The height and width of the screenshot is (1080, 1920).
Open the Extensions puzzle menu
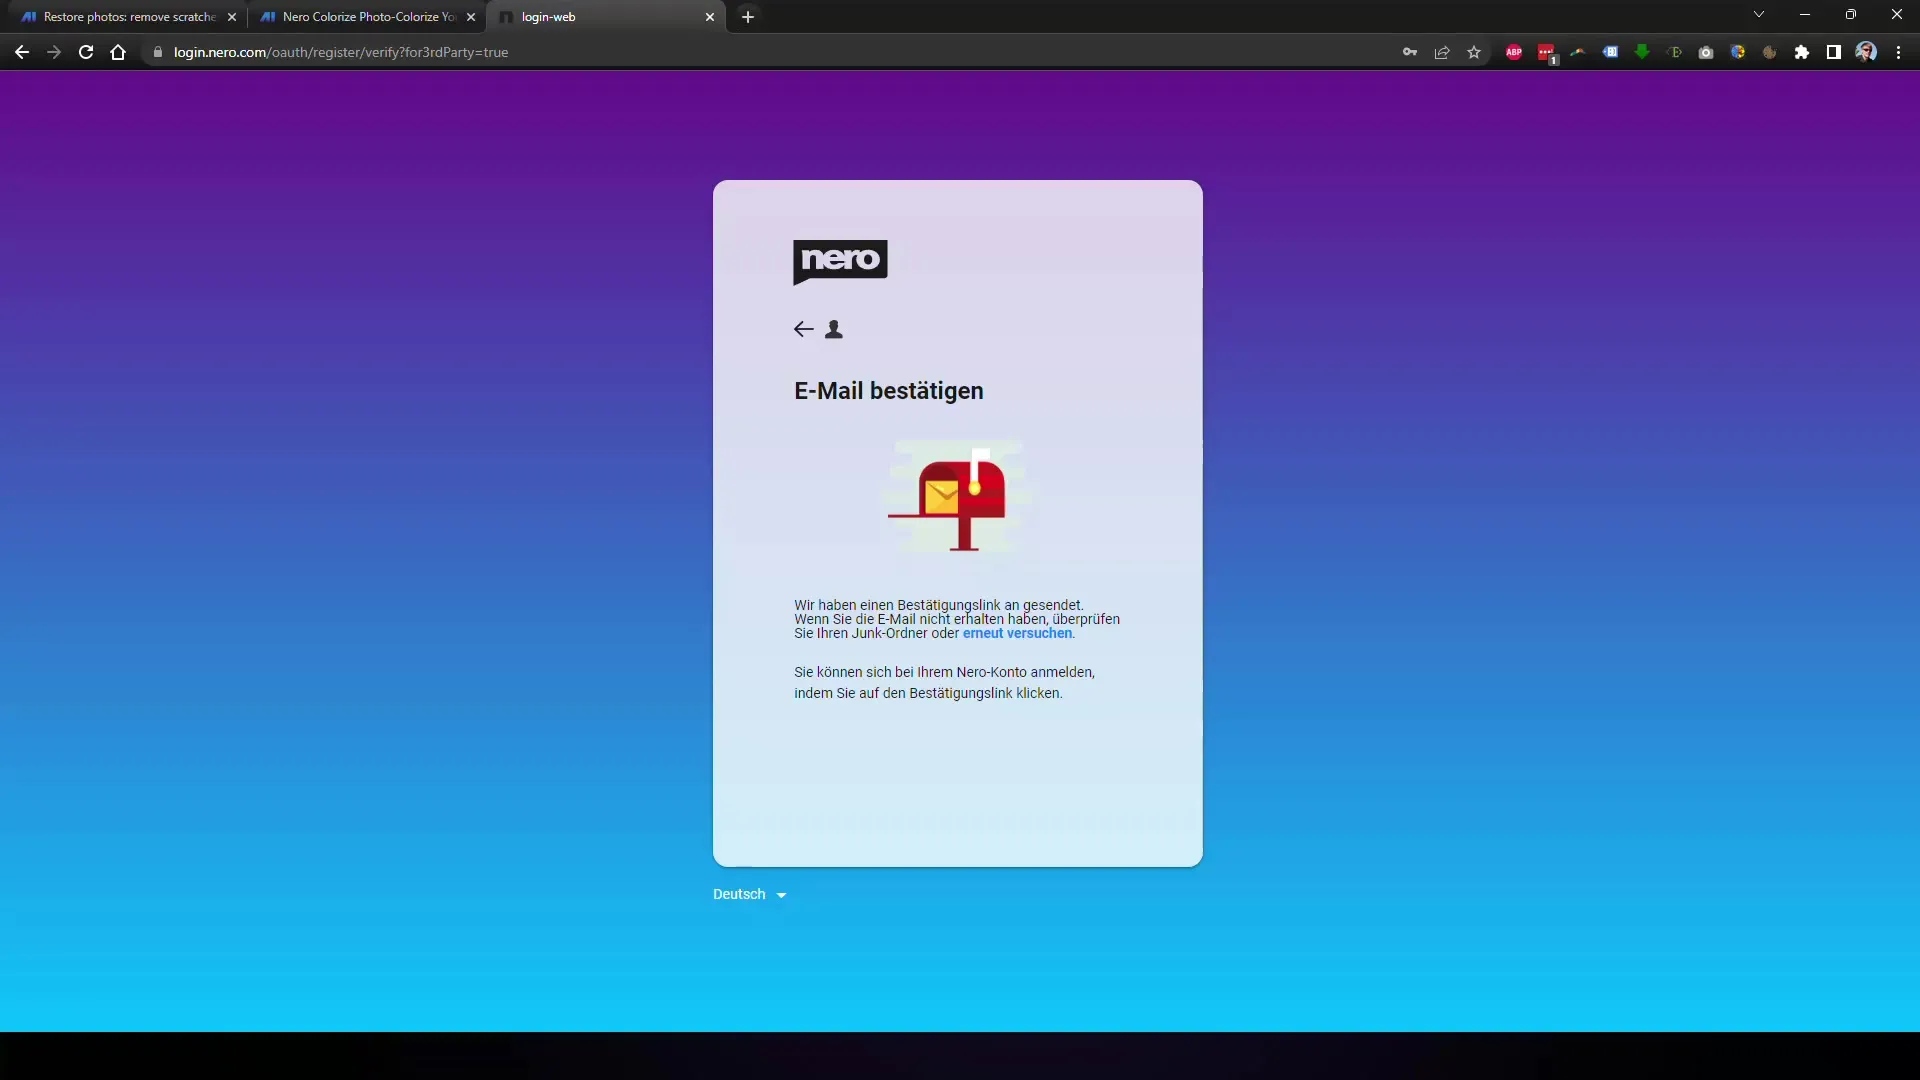1802,52
